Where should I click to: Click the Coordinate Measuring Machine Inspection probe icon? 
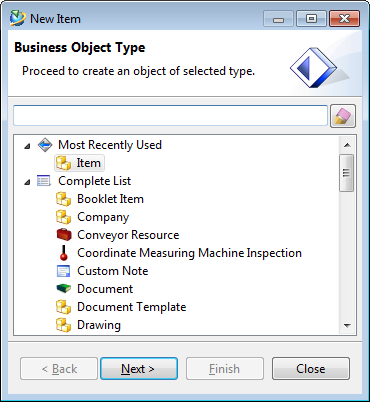click(64, 253)
